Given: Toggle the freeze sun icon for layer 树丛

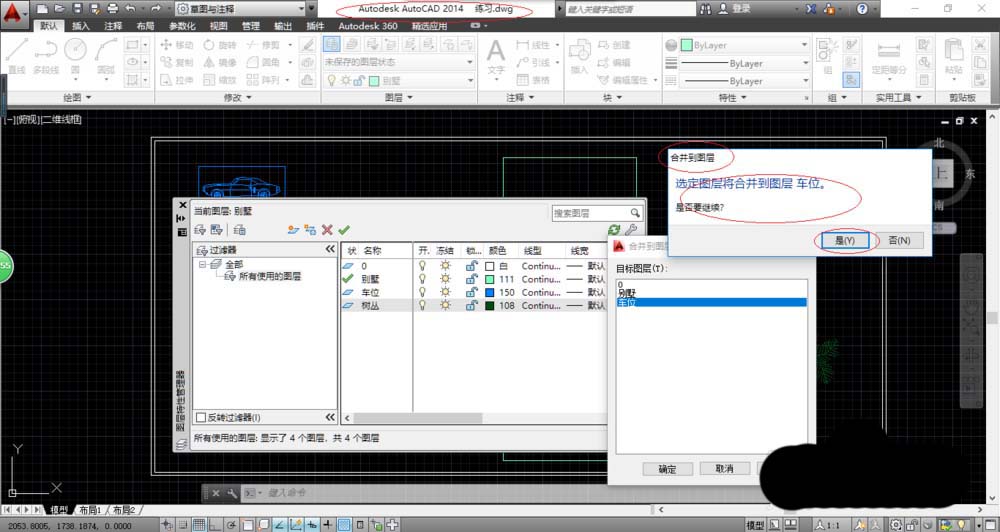Looking at the screenshot, I should click(445, 306).
